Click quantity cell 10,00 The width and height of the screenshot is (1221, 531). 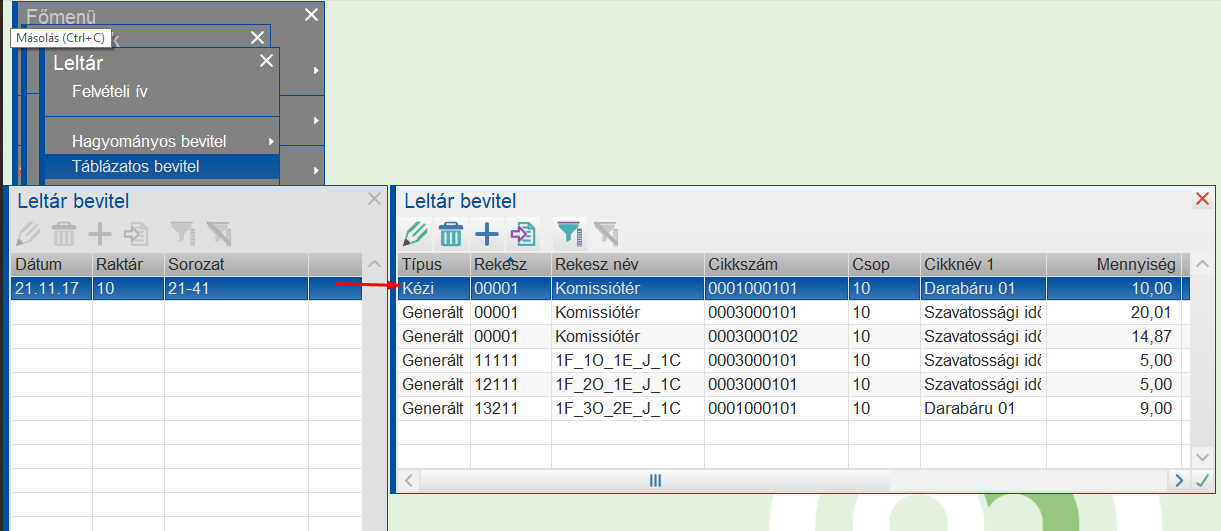click(x=1114, y=288)
